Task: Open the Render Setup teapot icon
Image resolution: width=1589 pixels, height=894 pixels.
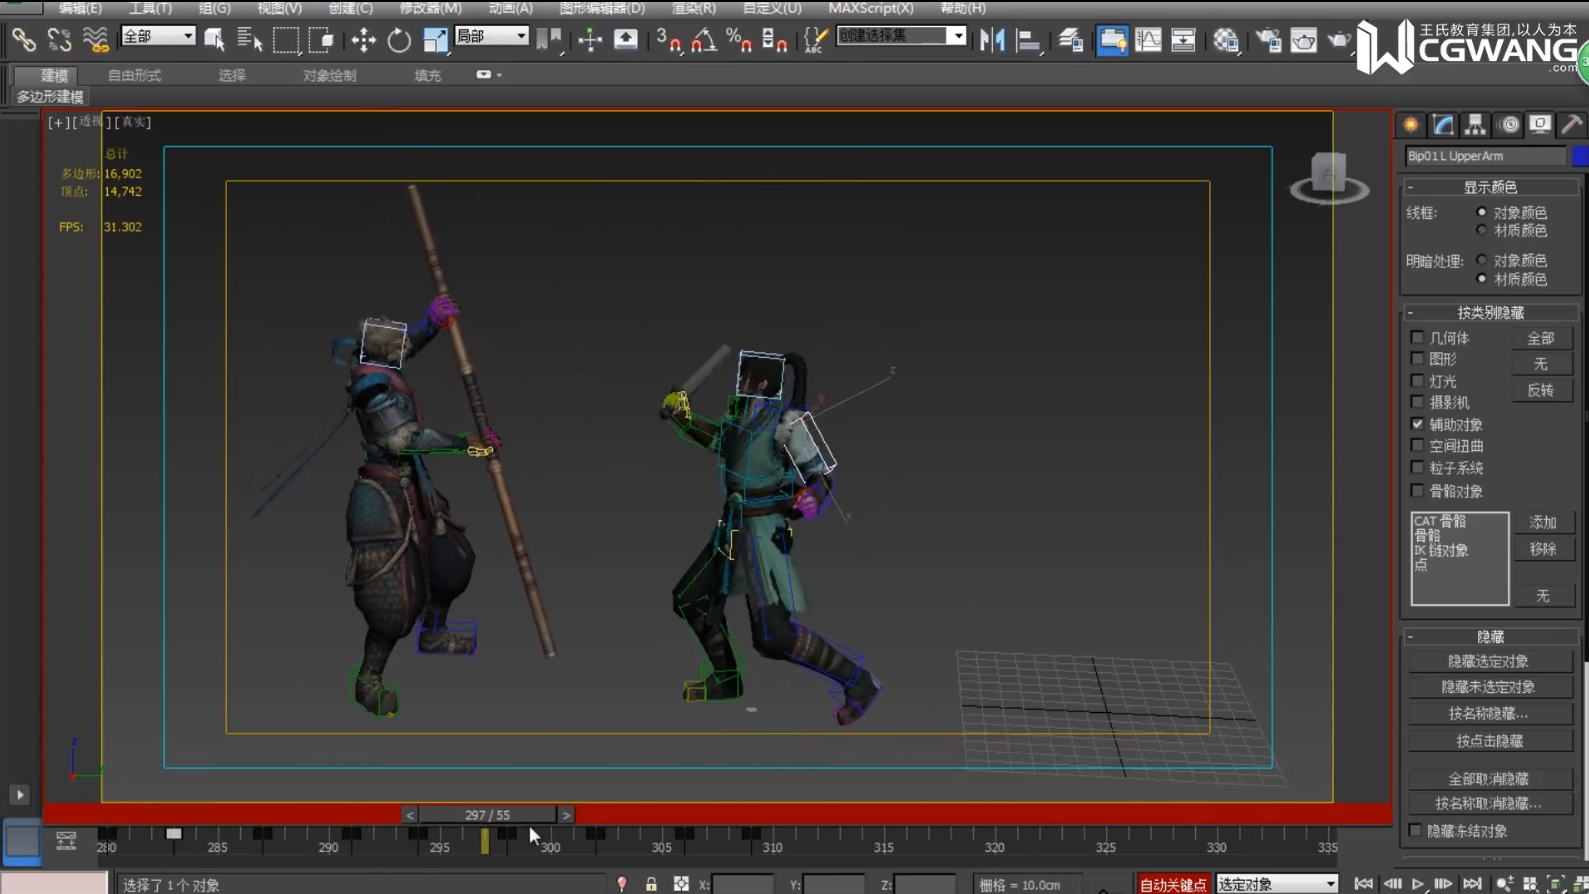Action: [1268, 40]
